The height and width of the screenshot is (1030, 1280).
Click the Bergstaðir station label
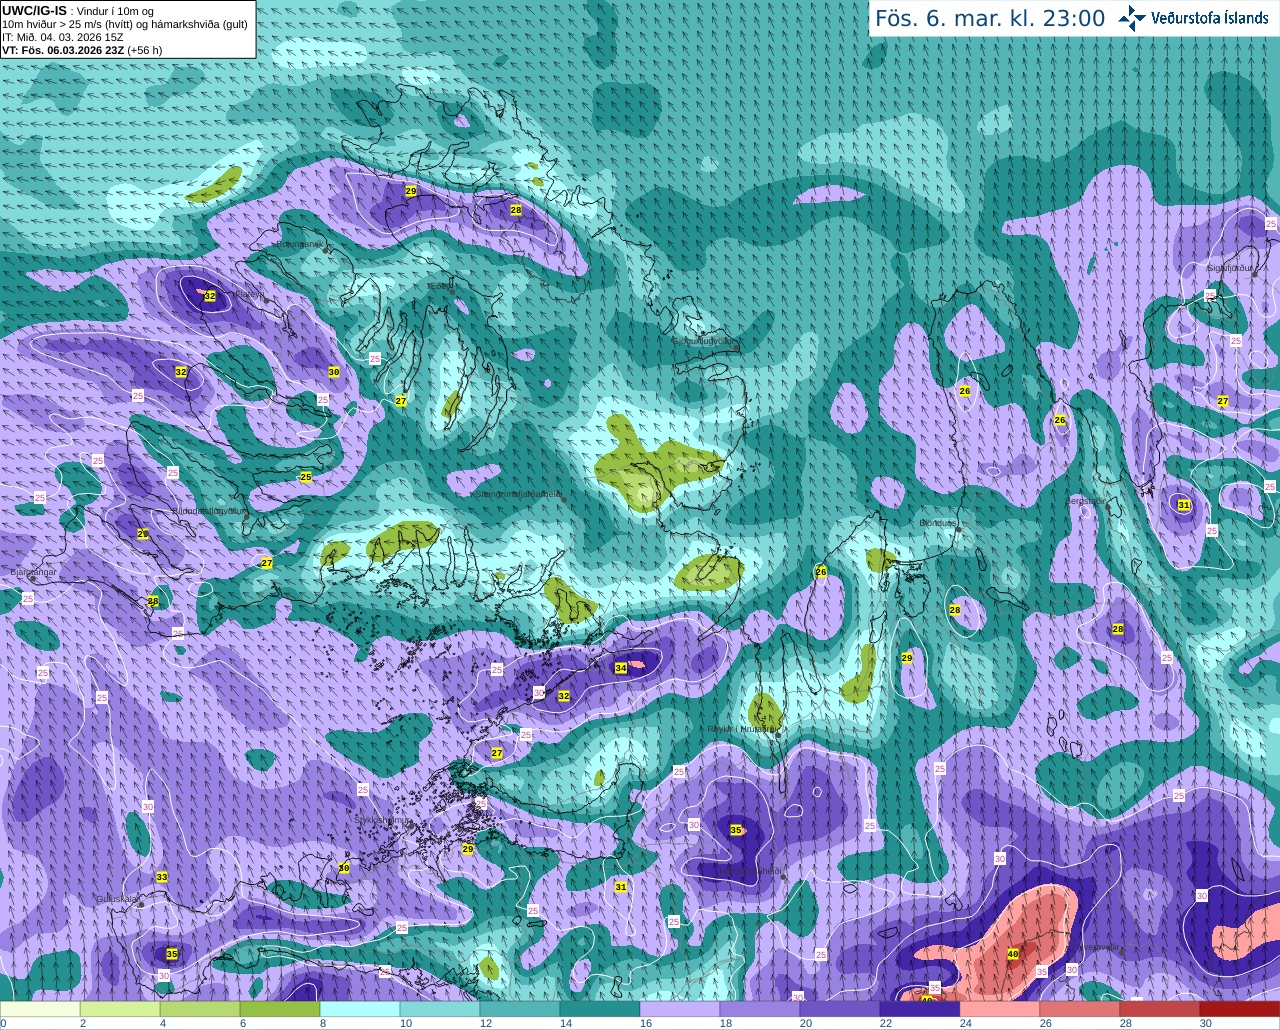tap(1085, 501)
